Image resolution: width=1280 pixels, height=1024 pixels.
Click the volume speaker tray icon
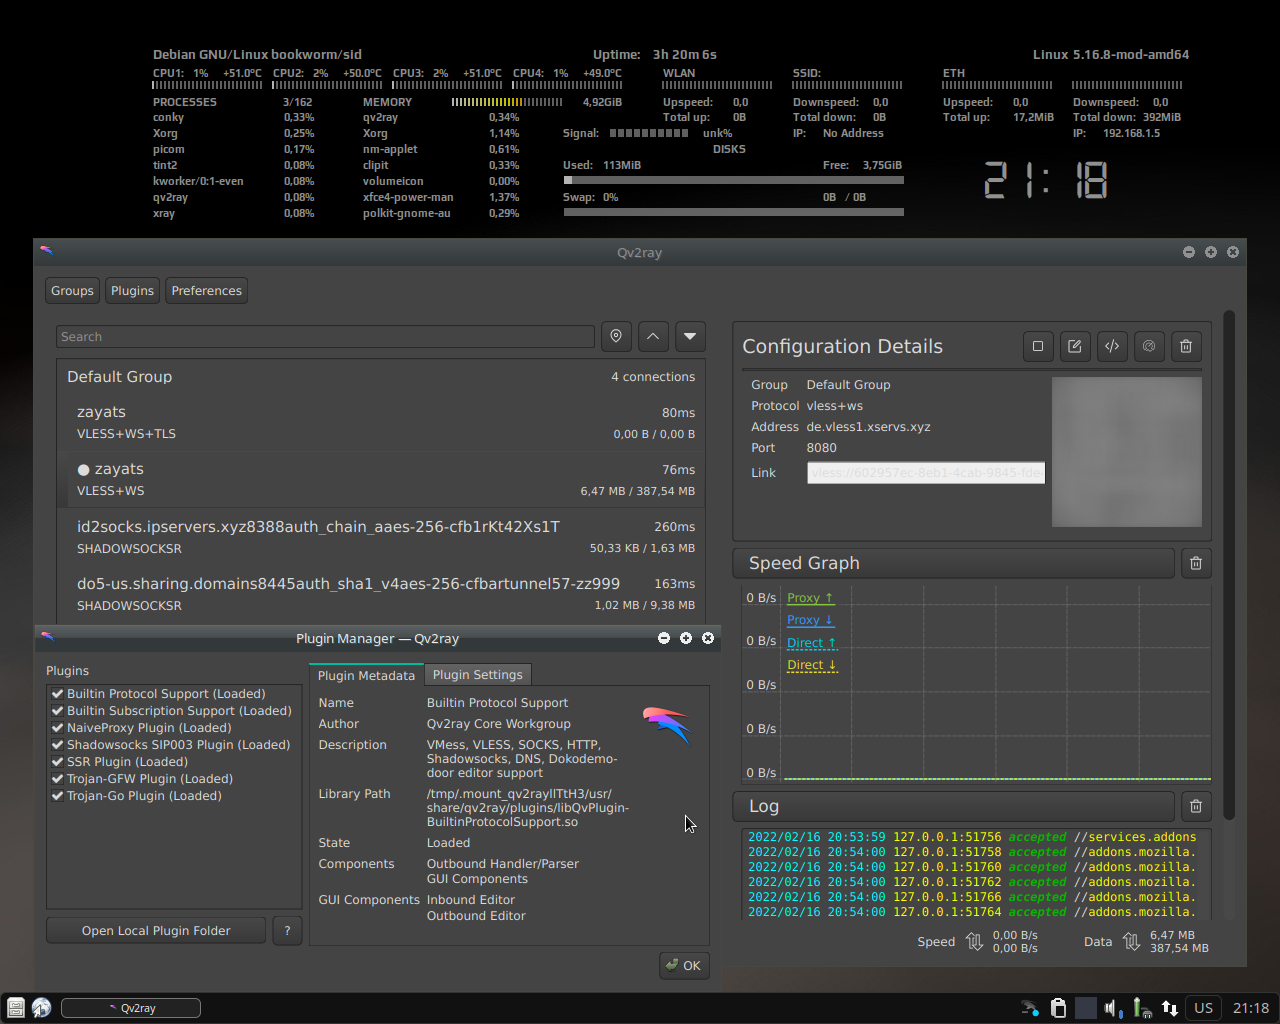point(1113,1008)
